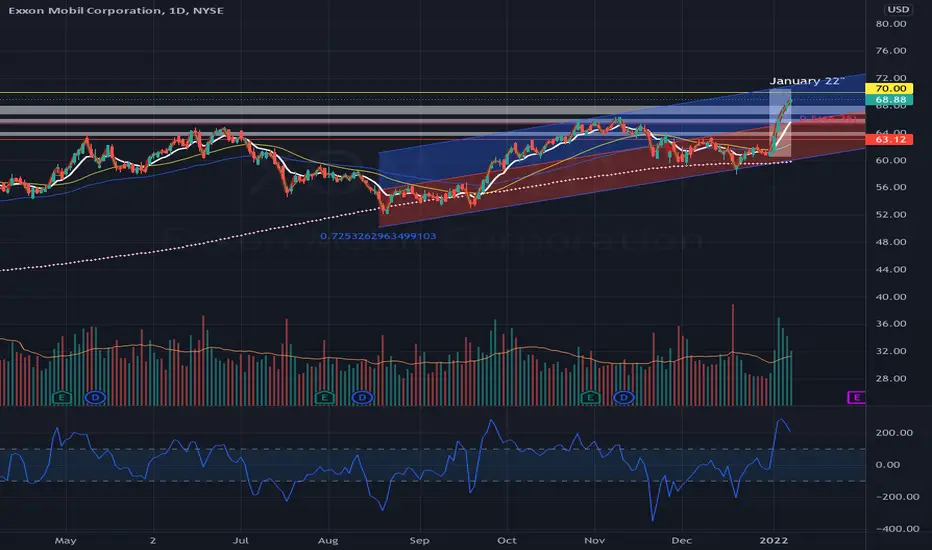932x550 pixels.
Task: Click the 80.00 price scale value
Action: 891,24
